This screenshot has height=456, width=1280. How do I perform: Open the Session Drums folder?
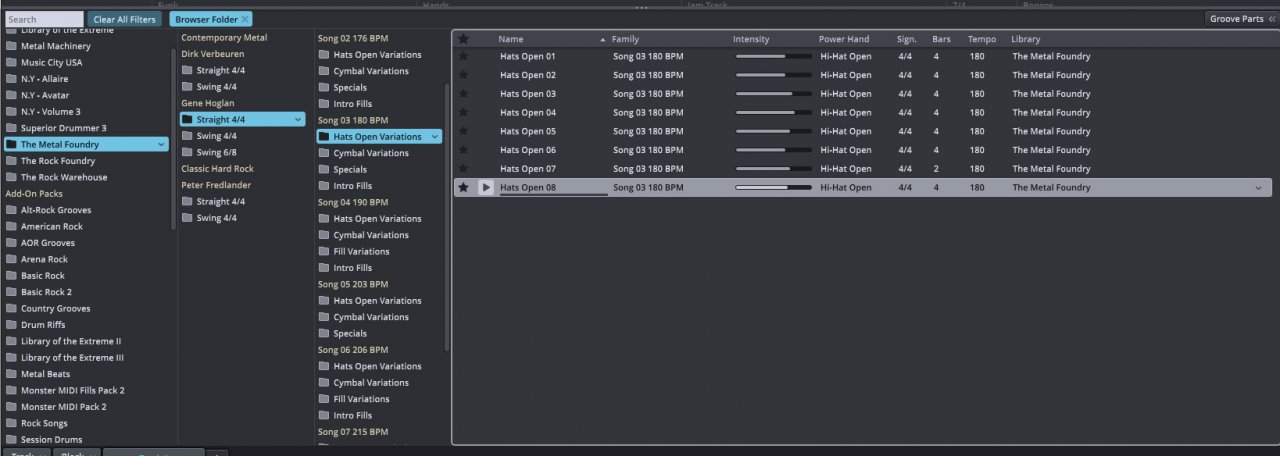coord(44,439)
